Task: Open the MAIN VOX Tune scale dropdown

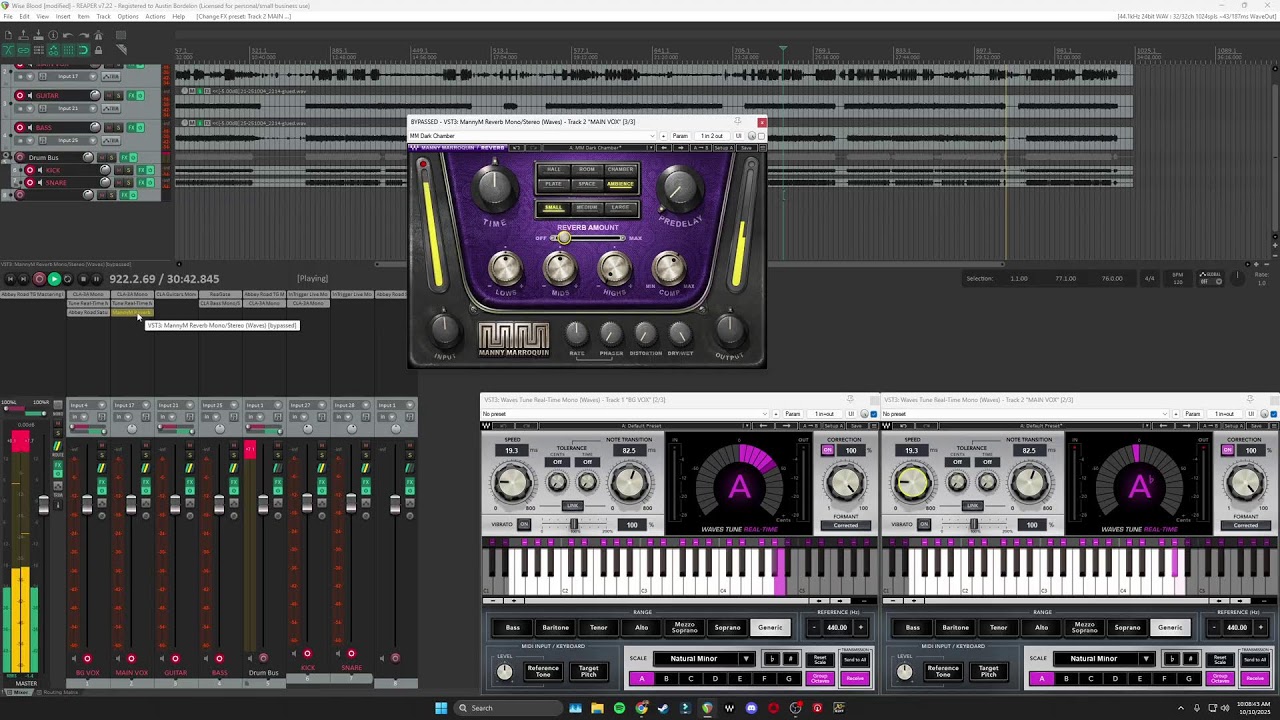Action: [x=1104, y=659]
